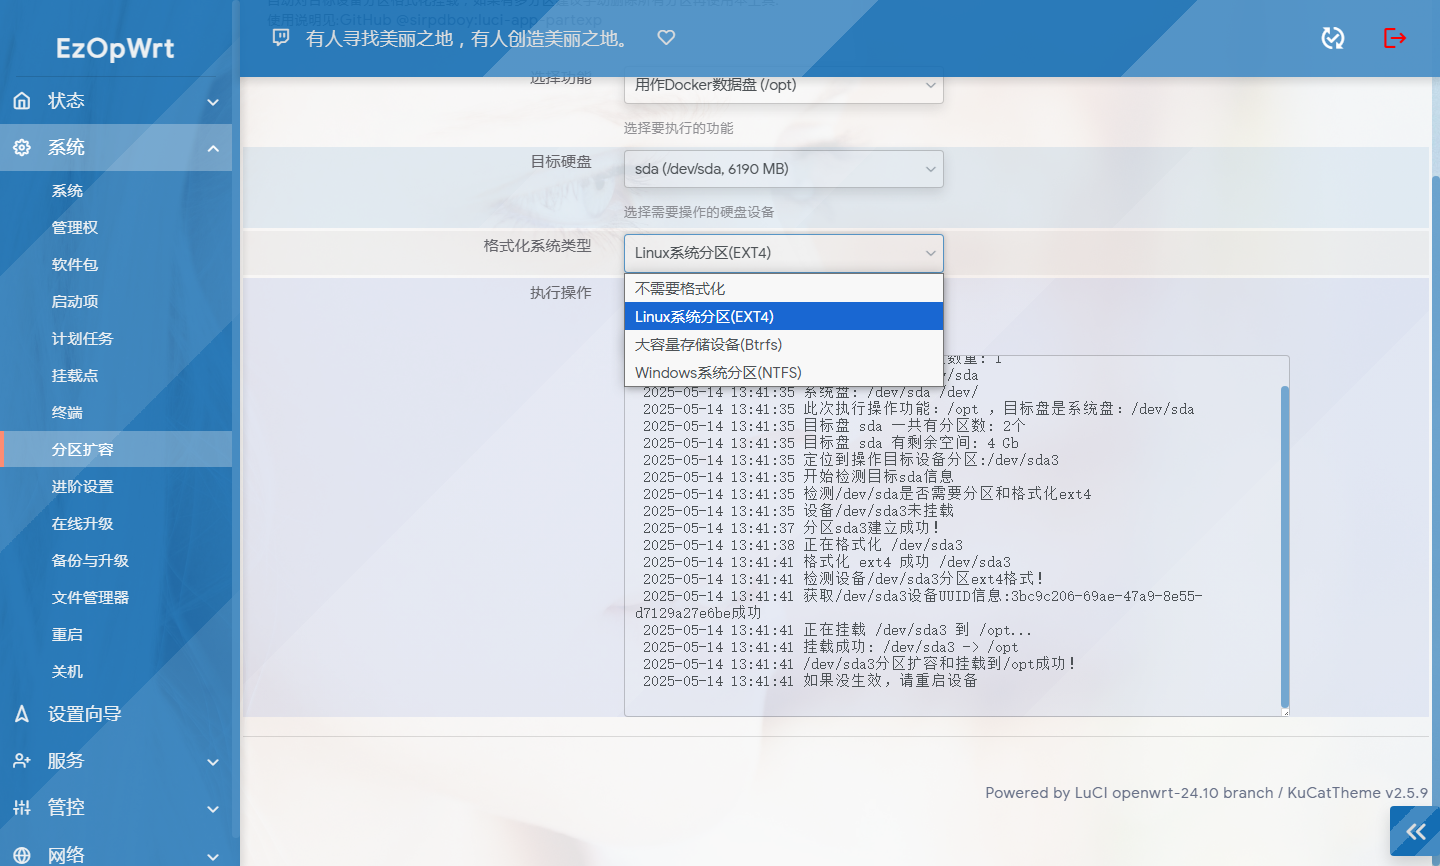The image size is (1440, 866).
Task: Click the gear icon next to 系统
Action: pos(22,148)
